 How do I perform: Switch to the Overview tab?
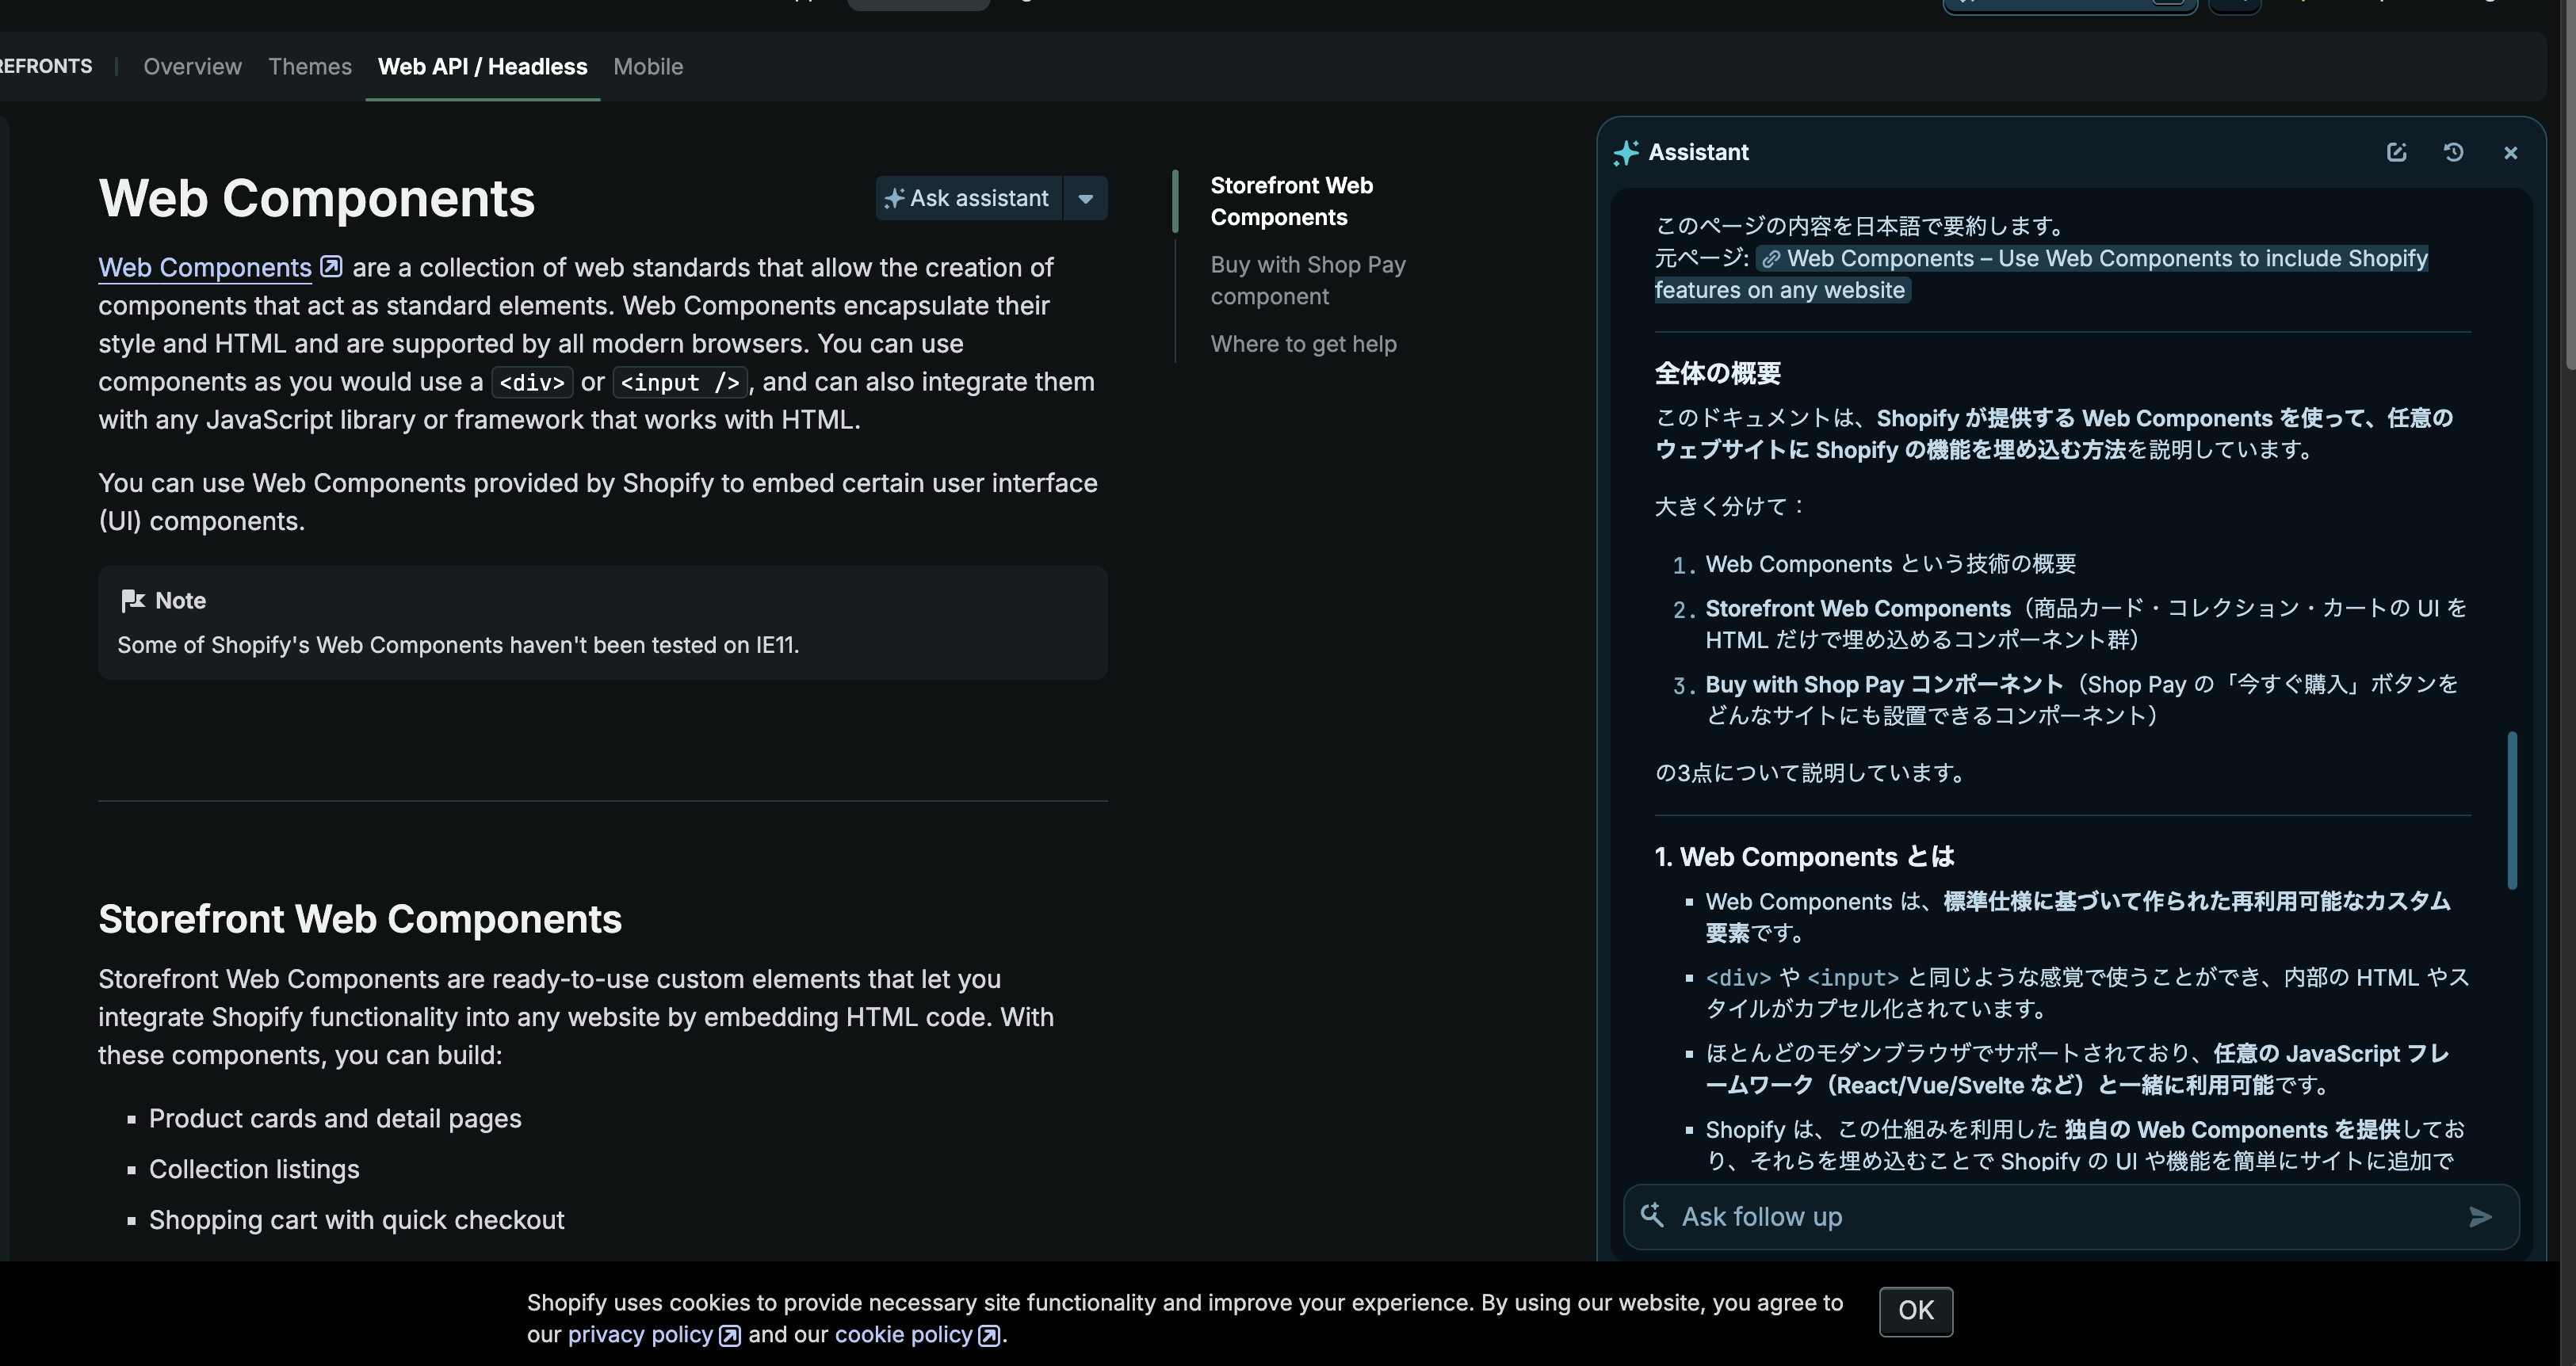[x=192, y=67]
